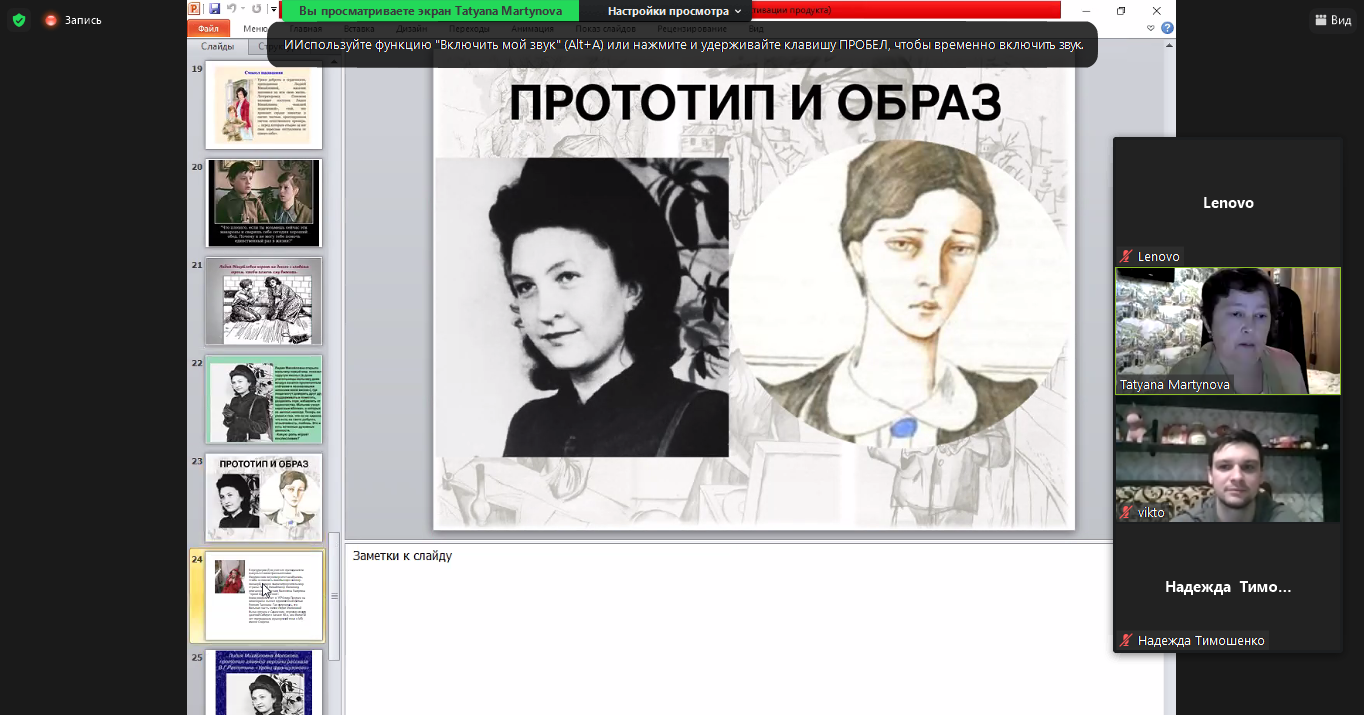Image resolution: width=1364 pixels, height=715 pixels.
Task: Expand the Настройки просмотра dropdown
Action: pyautogui.click(x=675, y=11)
